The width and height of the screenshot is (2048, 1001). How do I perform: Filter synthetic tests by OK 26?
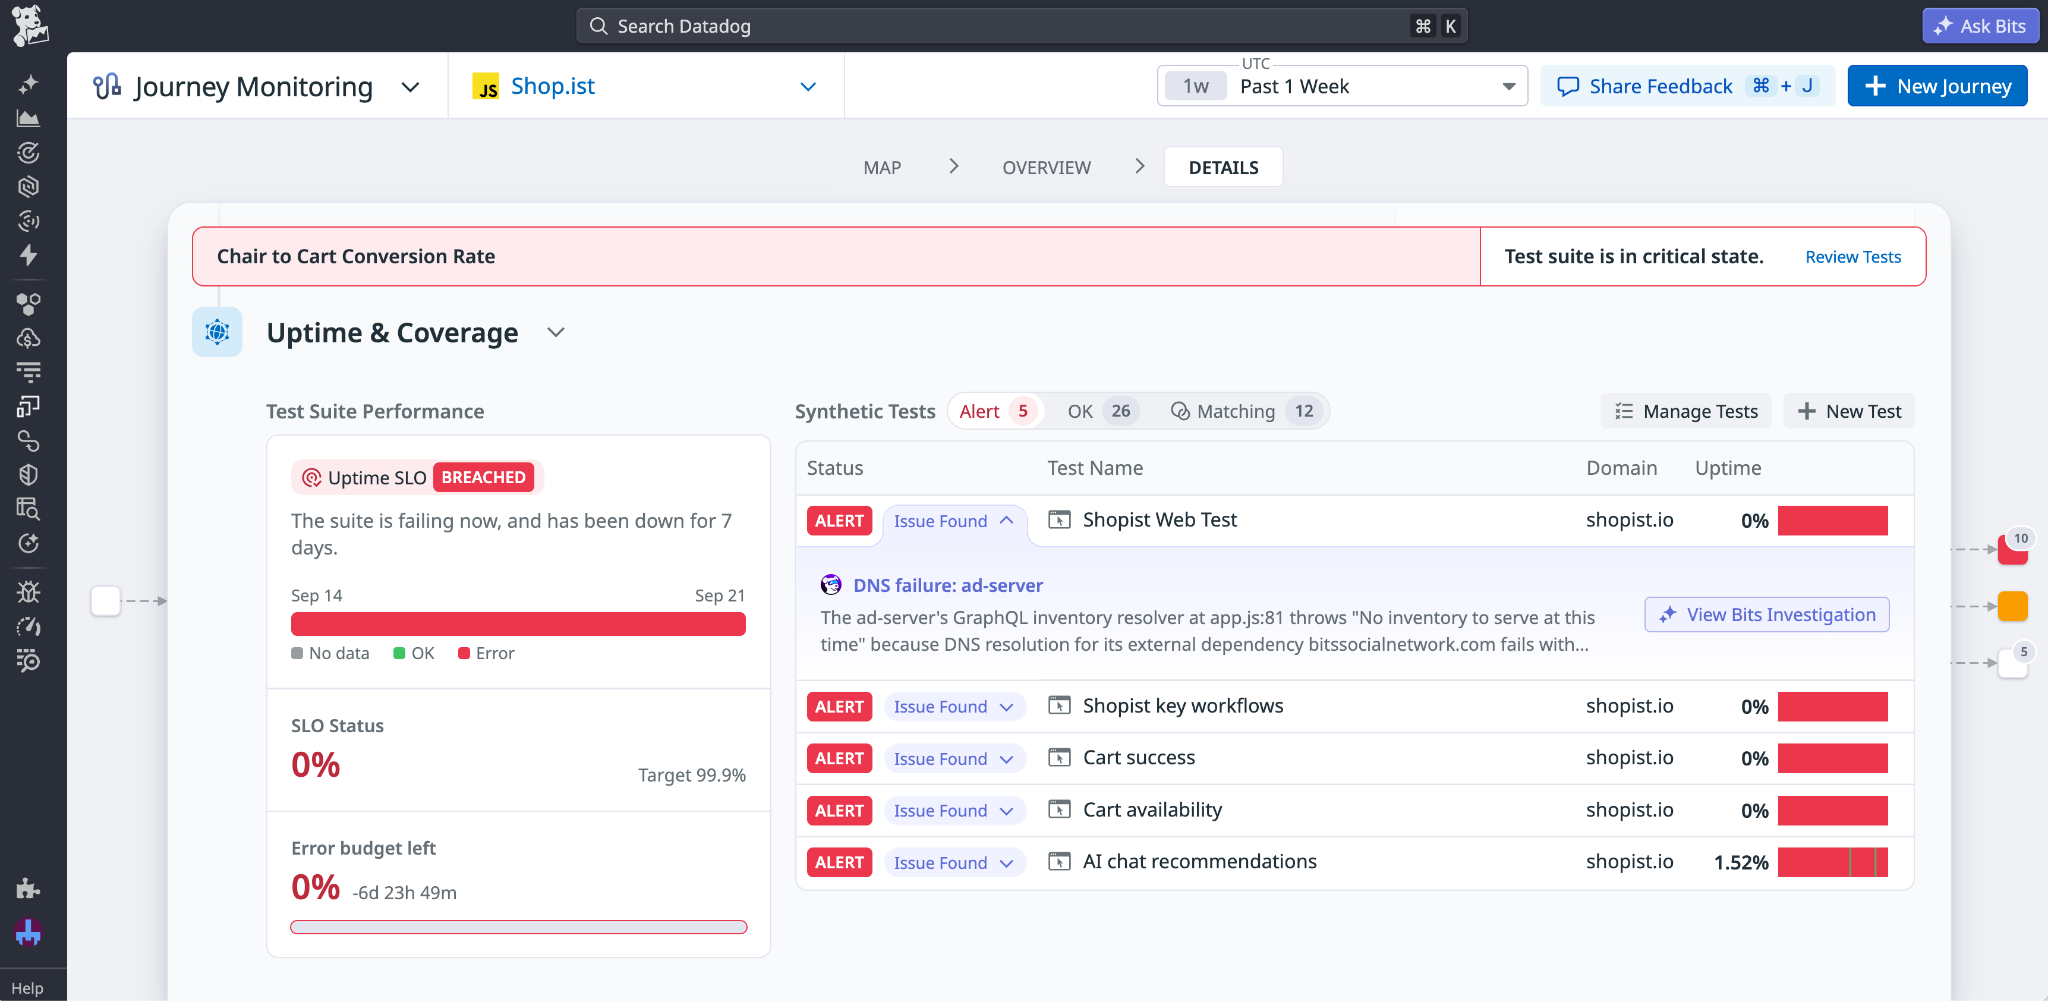[1102, 411]
